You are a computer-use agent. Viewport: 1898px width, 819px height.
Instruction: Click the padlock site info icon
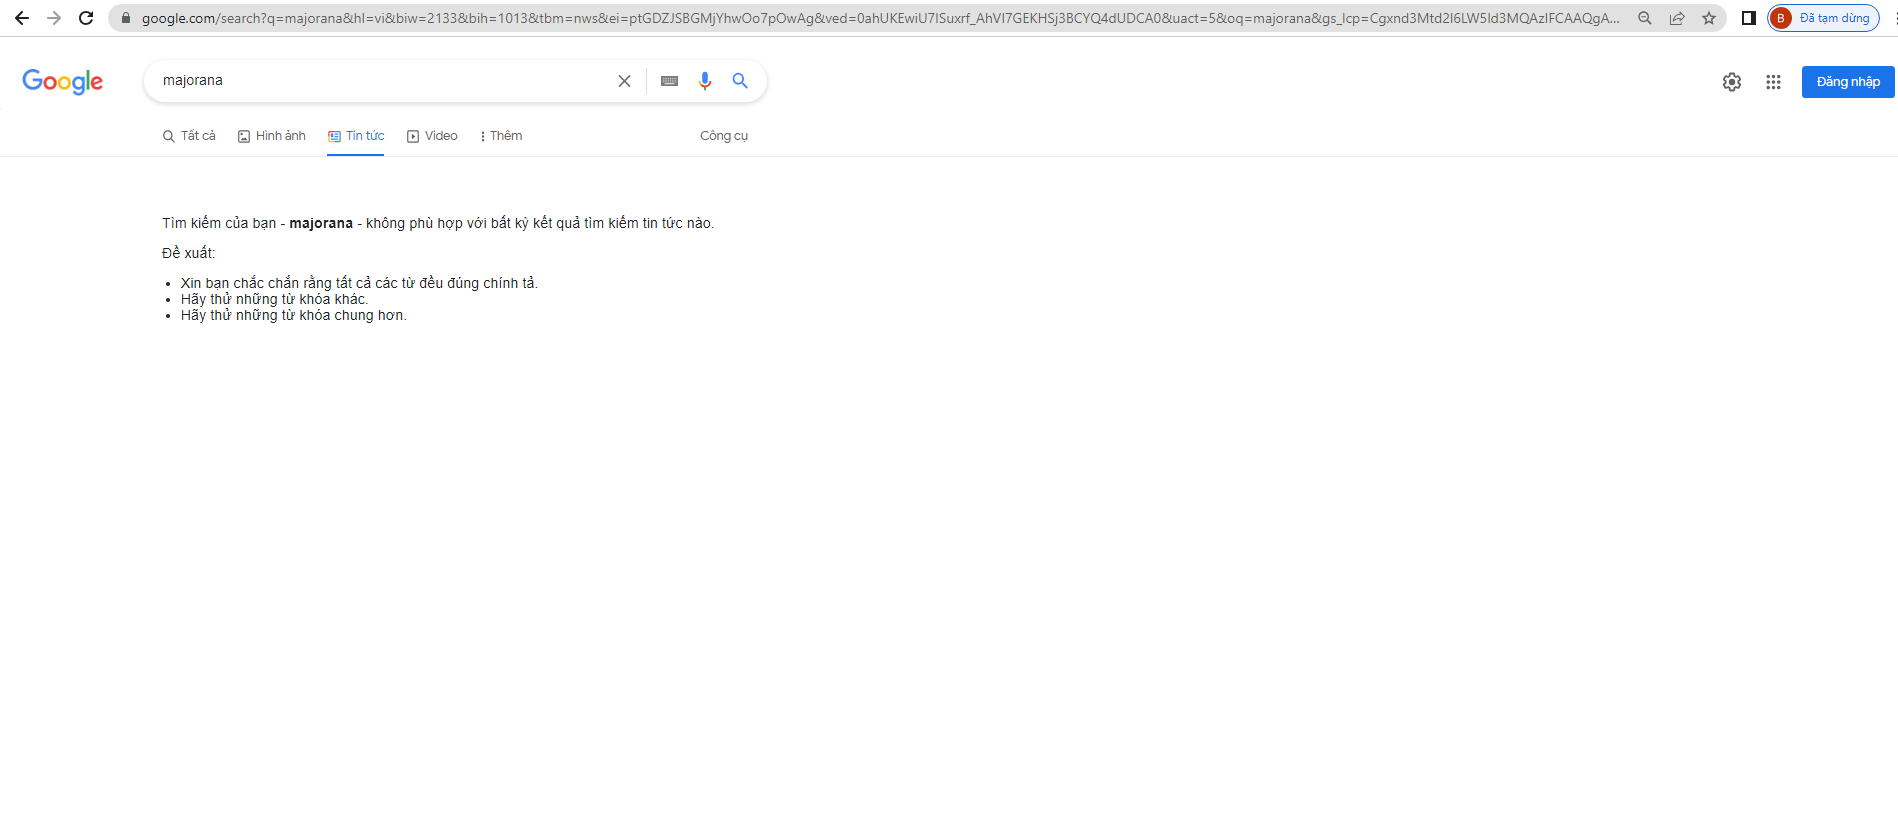click(126, 18)
